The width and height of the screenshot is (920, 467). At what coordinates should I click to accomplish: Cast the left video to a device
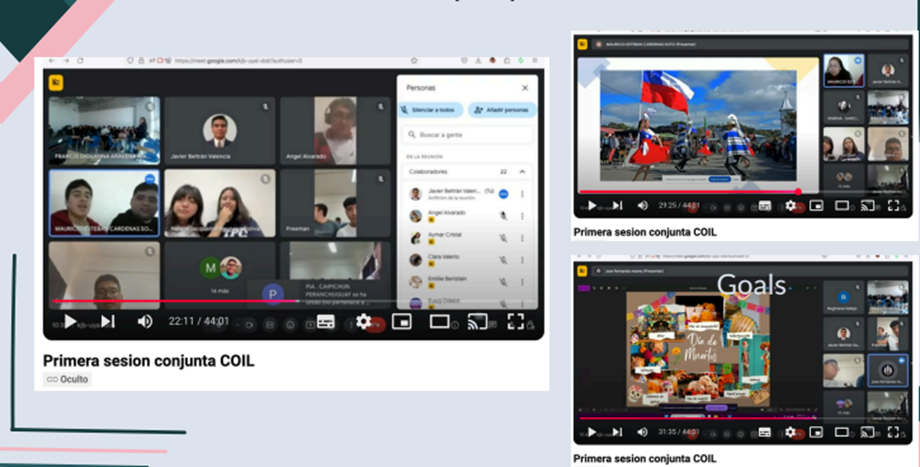pyautogui.click(x=478, y=322)
